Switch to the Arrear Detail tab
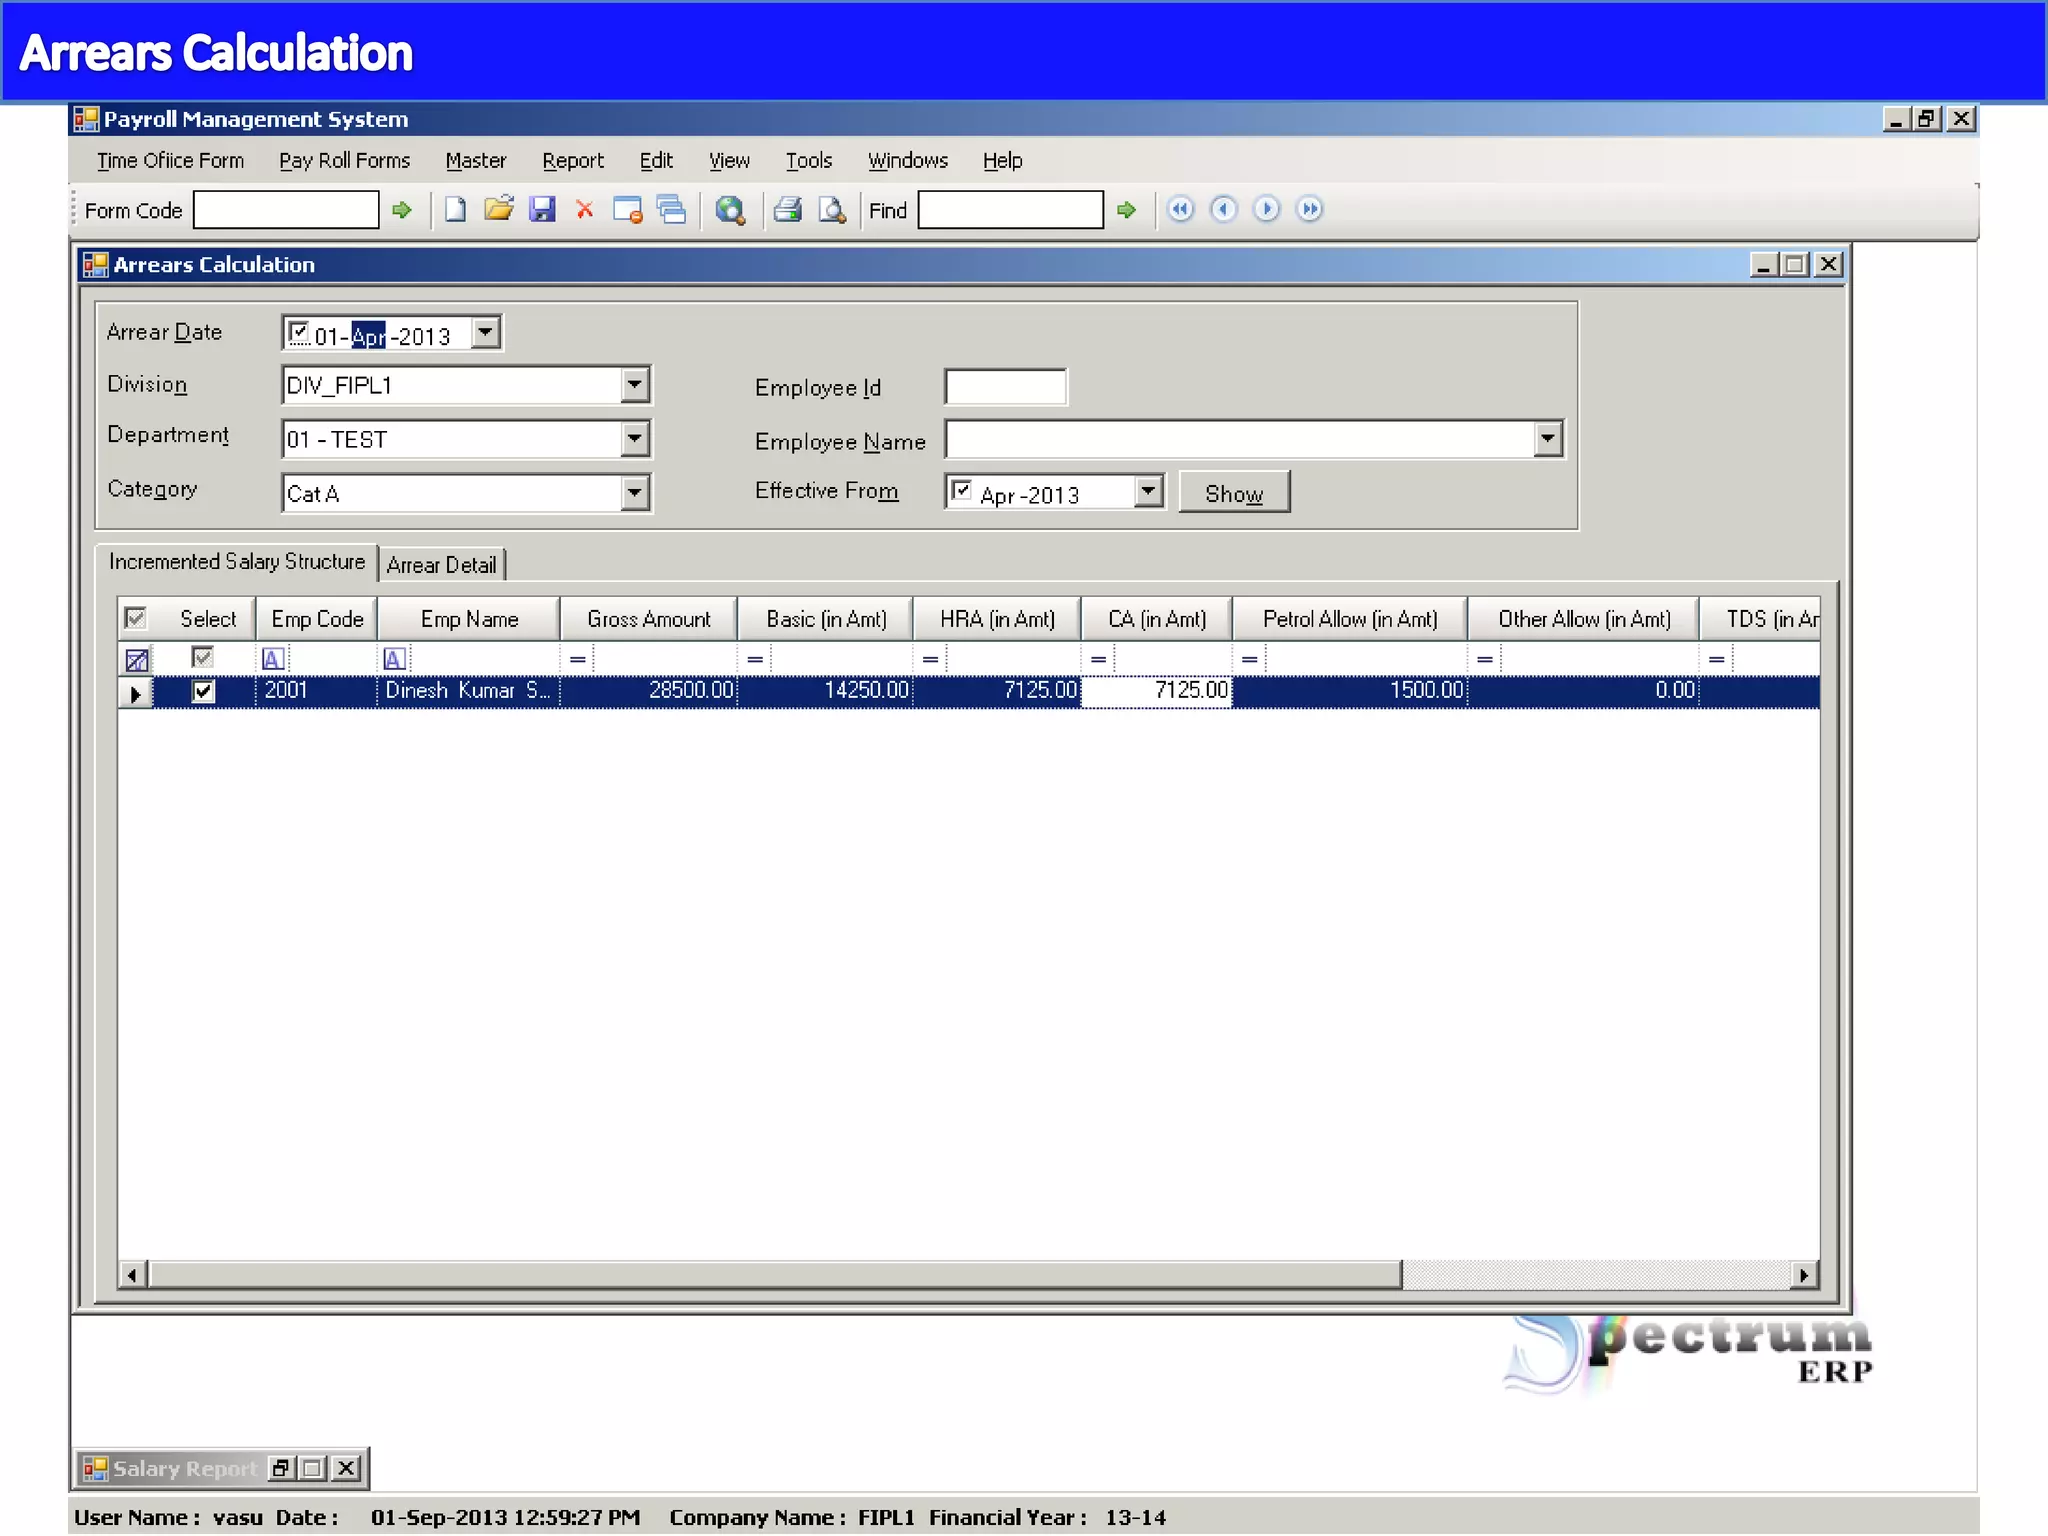2048x1536 pixels. 441,565
